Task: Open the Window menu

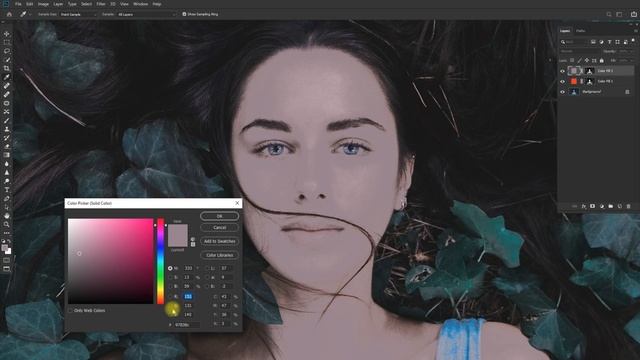Action: 140,4
